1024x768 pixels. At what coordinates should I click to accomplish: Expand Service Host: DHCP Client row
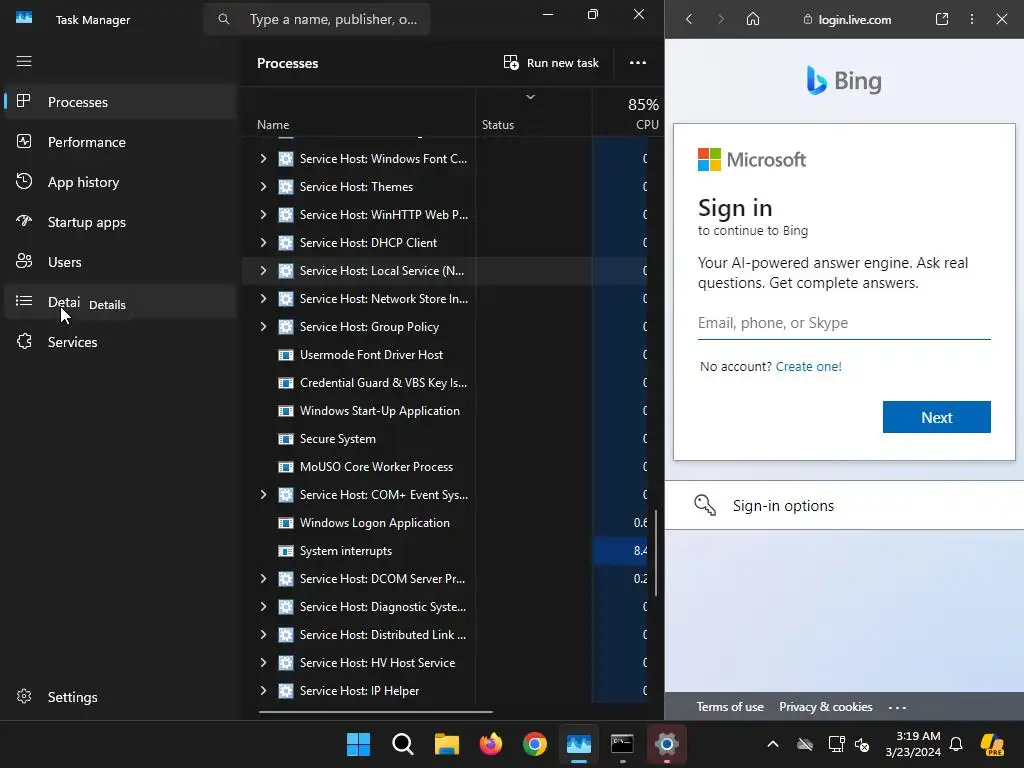click(x=263, y=242)
